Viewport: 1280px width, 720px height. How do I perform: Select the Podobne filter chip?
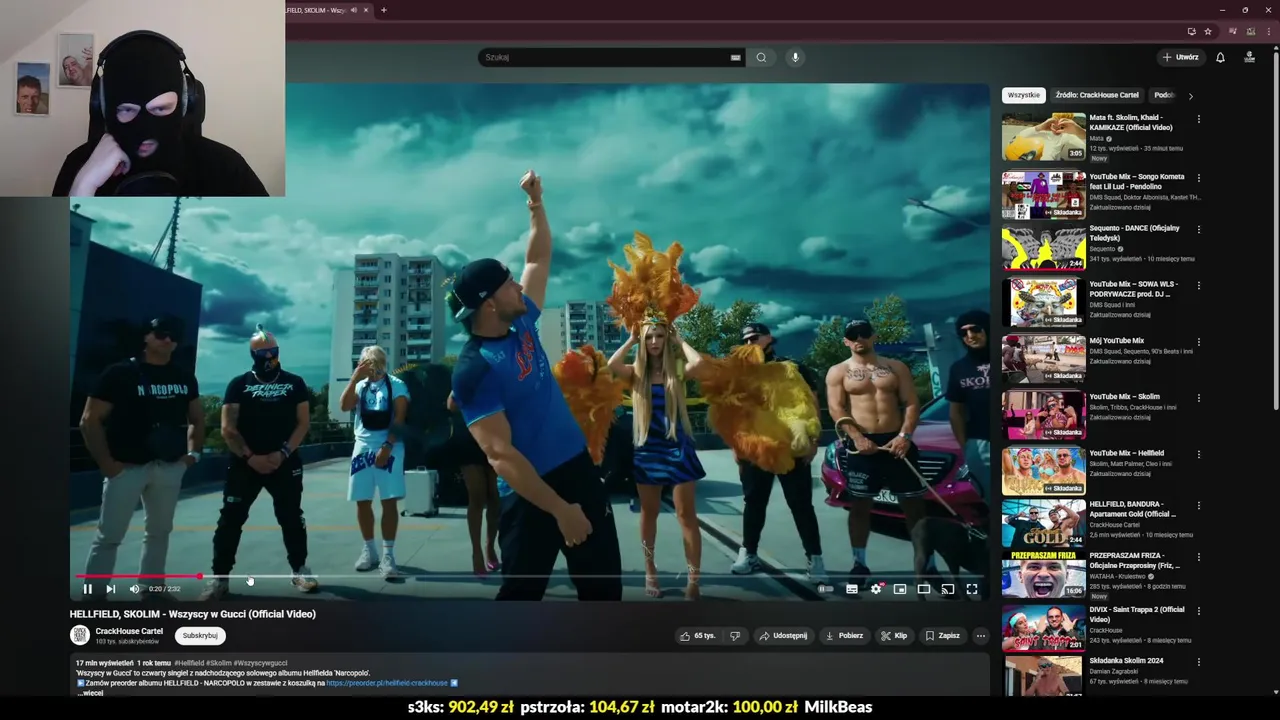(x=1164, y=95)
